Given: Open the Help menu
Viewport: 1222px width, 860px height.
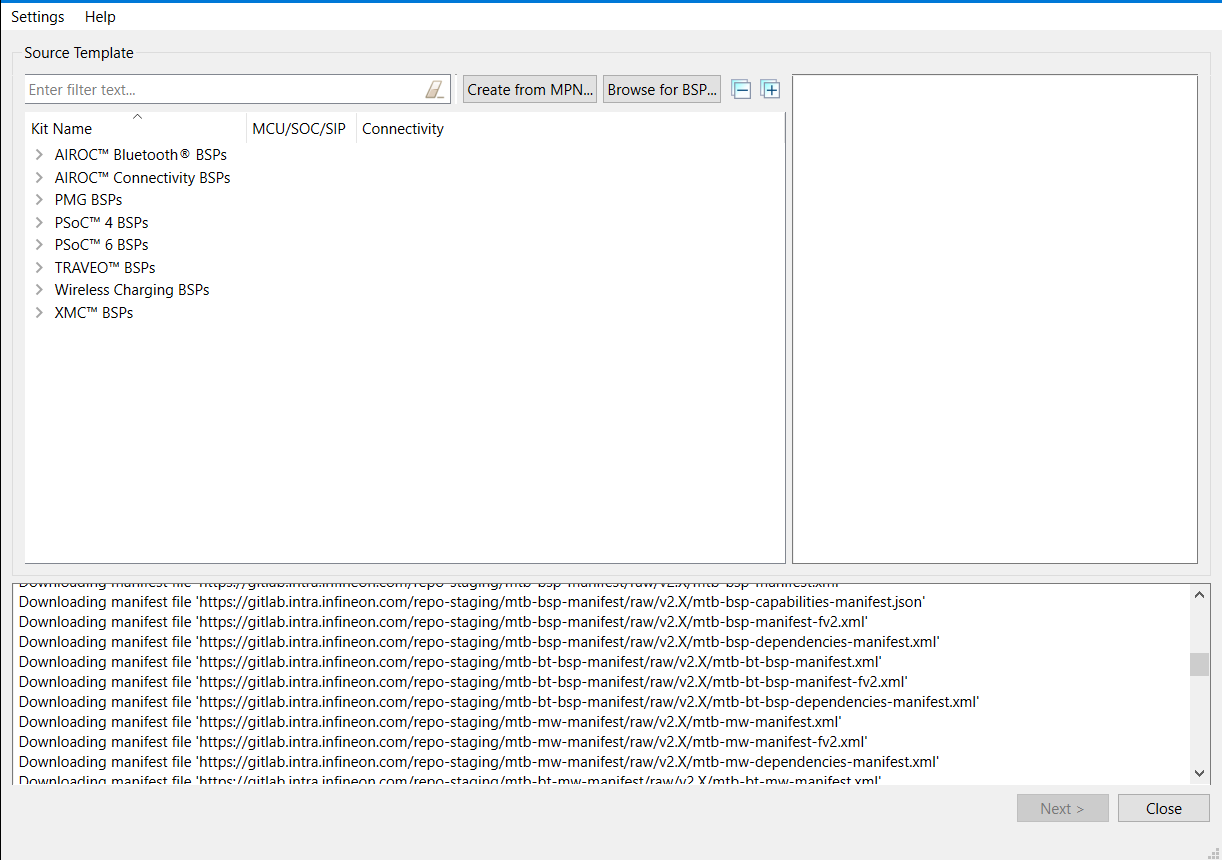Looking at the screenshot, I should coord(100,17).
